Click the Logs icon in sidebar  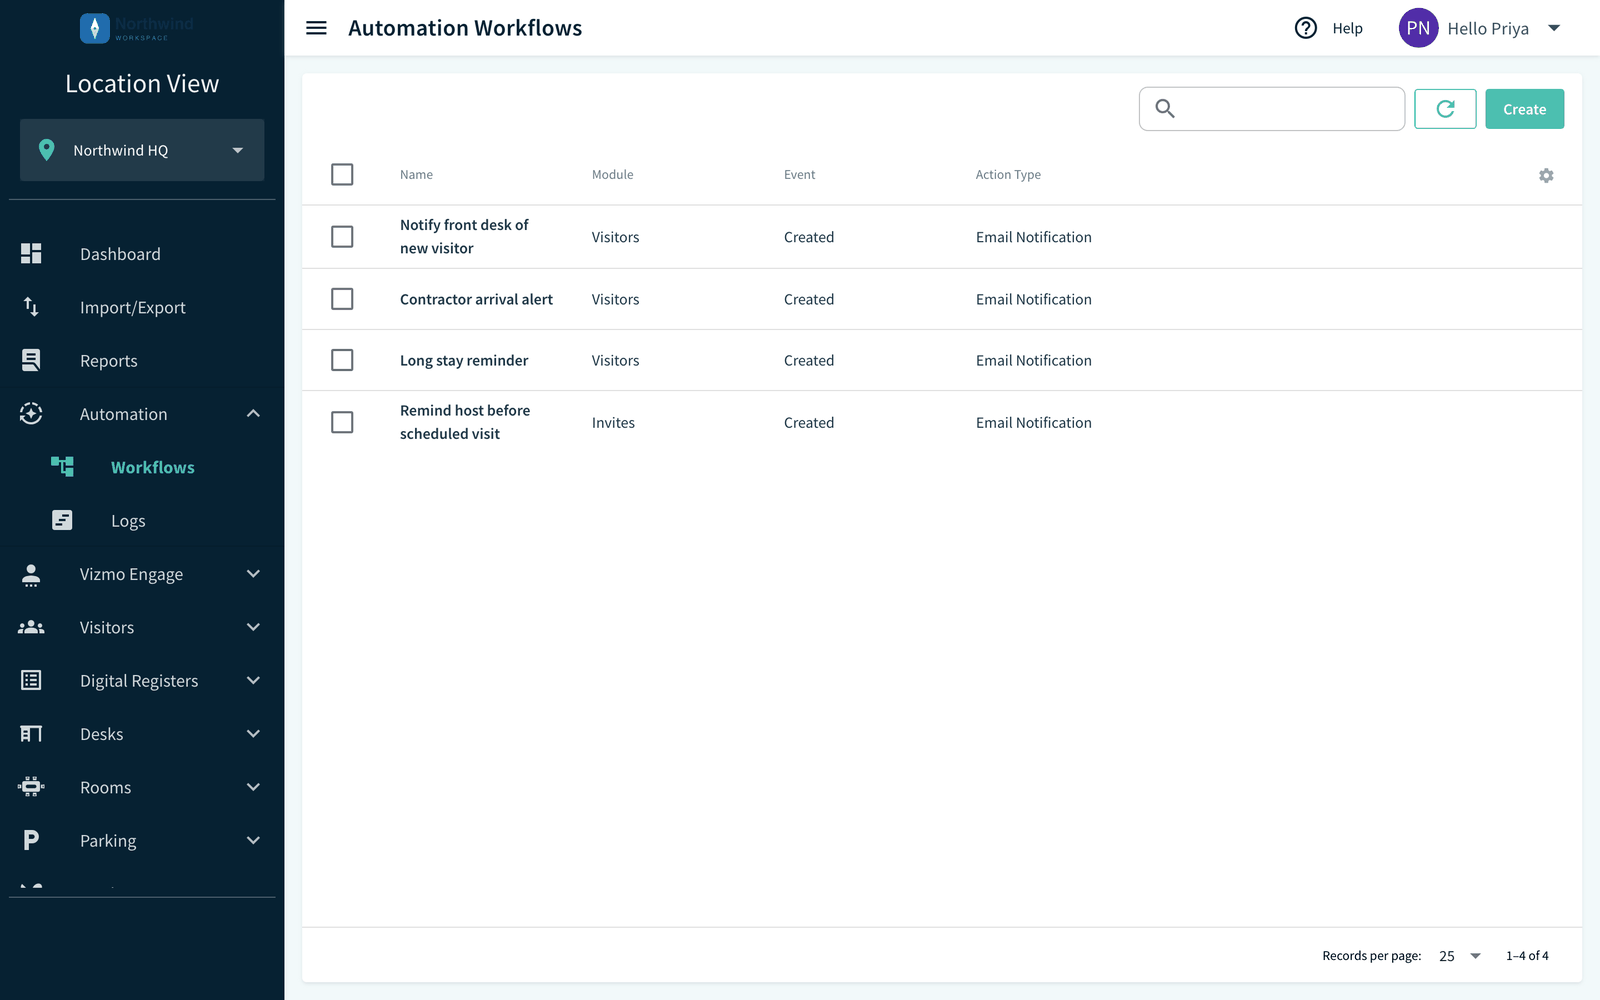point(62,520)
